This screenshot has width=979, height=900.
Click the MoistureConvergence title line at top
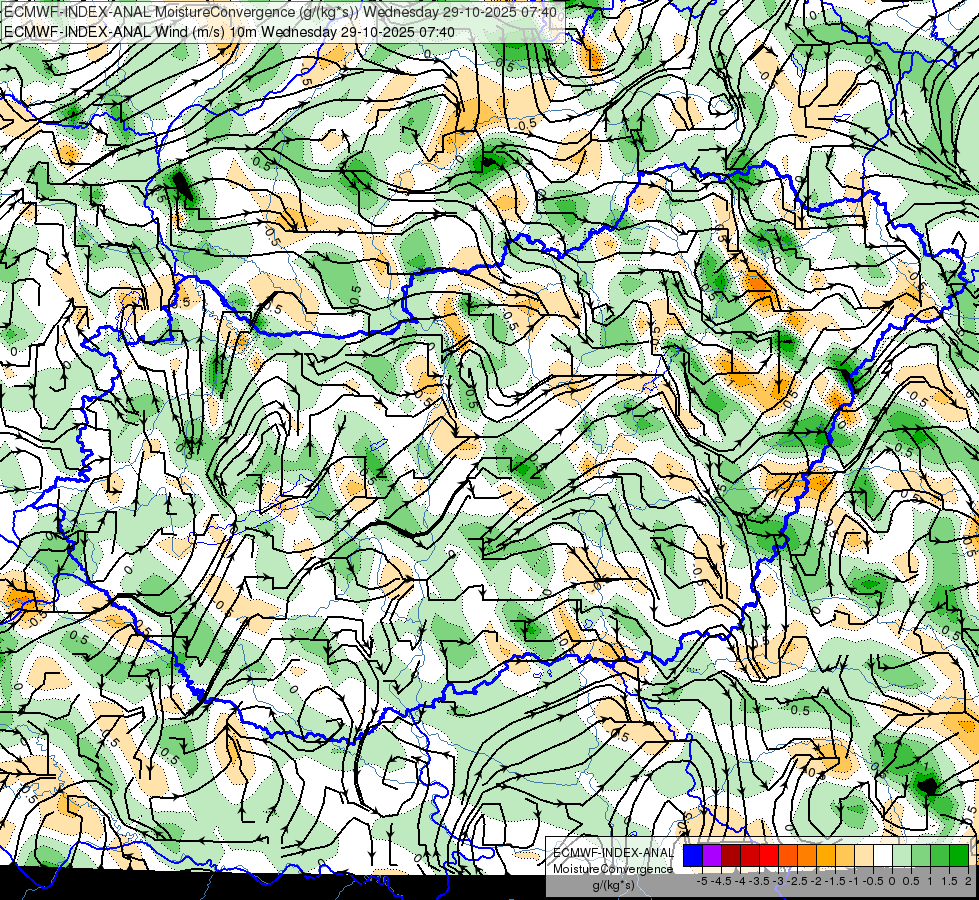pos(280,12)
